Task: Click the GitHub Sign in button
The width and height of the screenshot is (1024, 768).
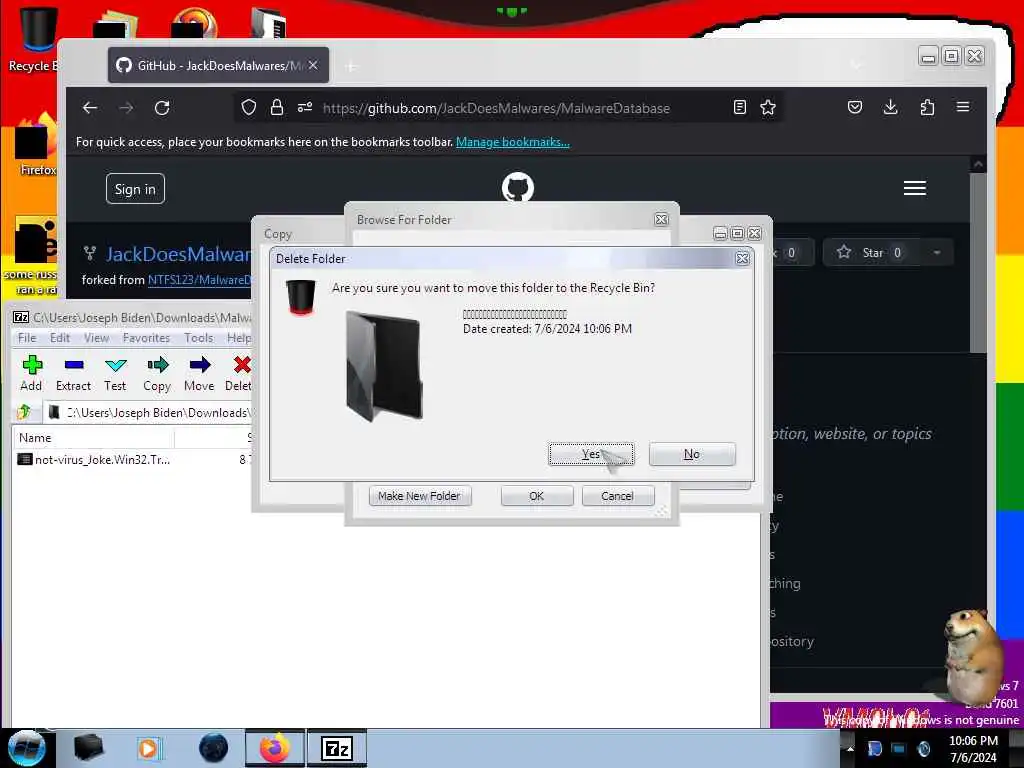Action: coord(135,189)
